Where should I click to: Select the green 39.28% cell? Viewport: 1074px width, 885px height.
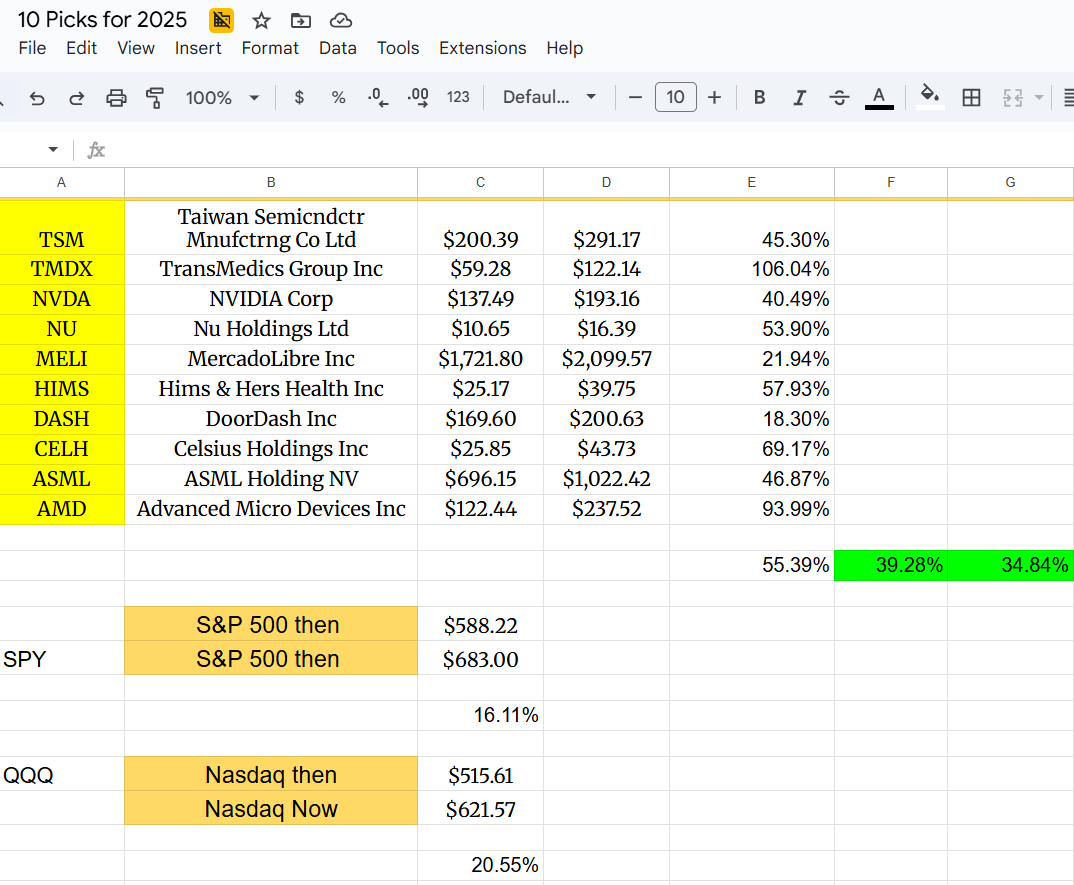pyautogui.click(x=890, y=565)
